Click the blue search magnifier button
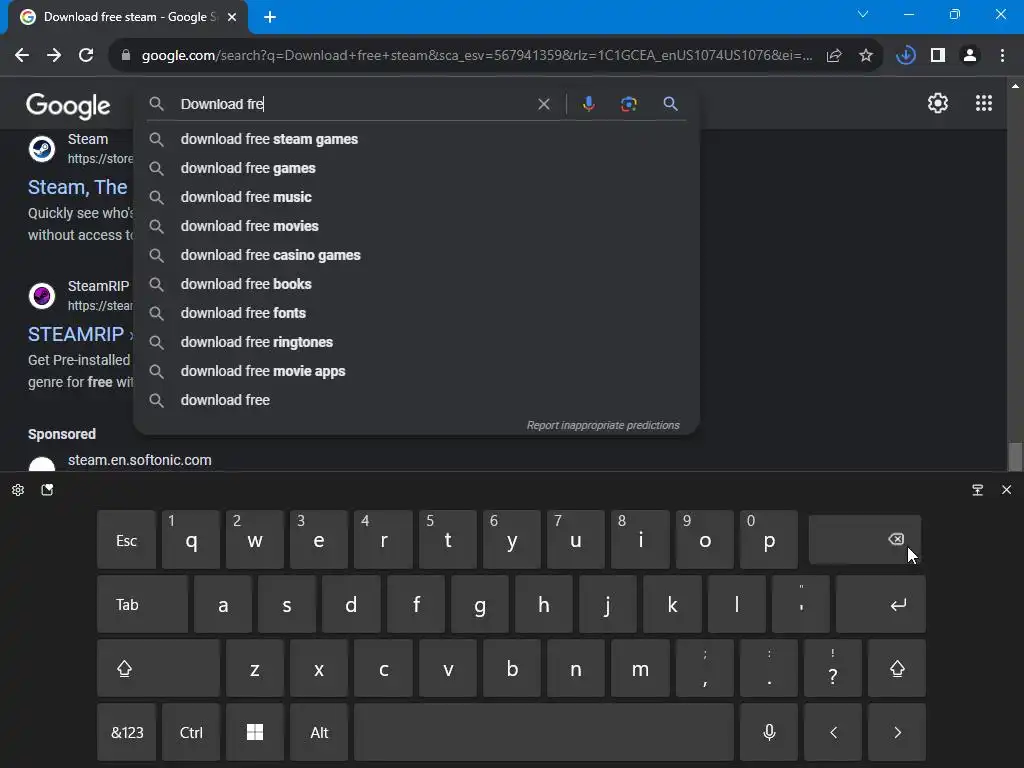The image size is (1024, 768). 670,104
